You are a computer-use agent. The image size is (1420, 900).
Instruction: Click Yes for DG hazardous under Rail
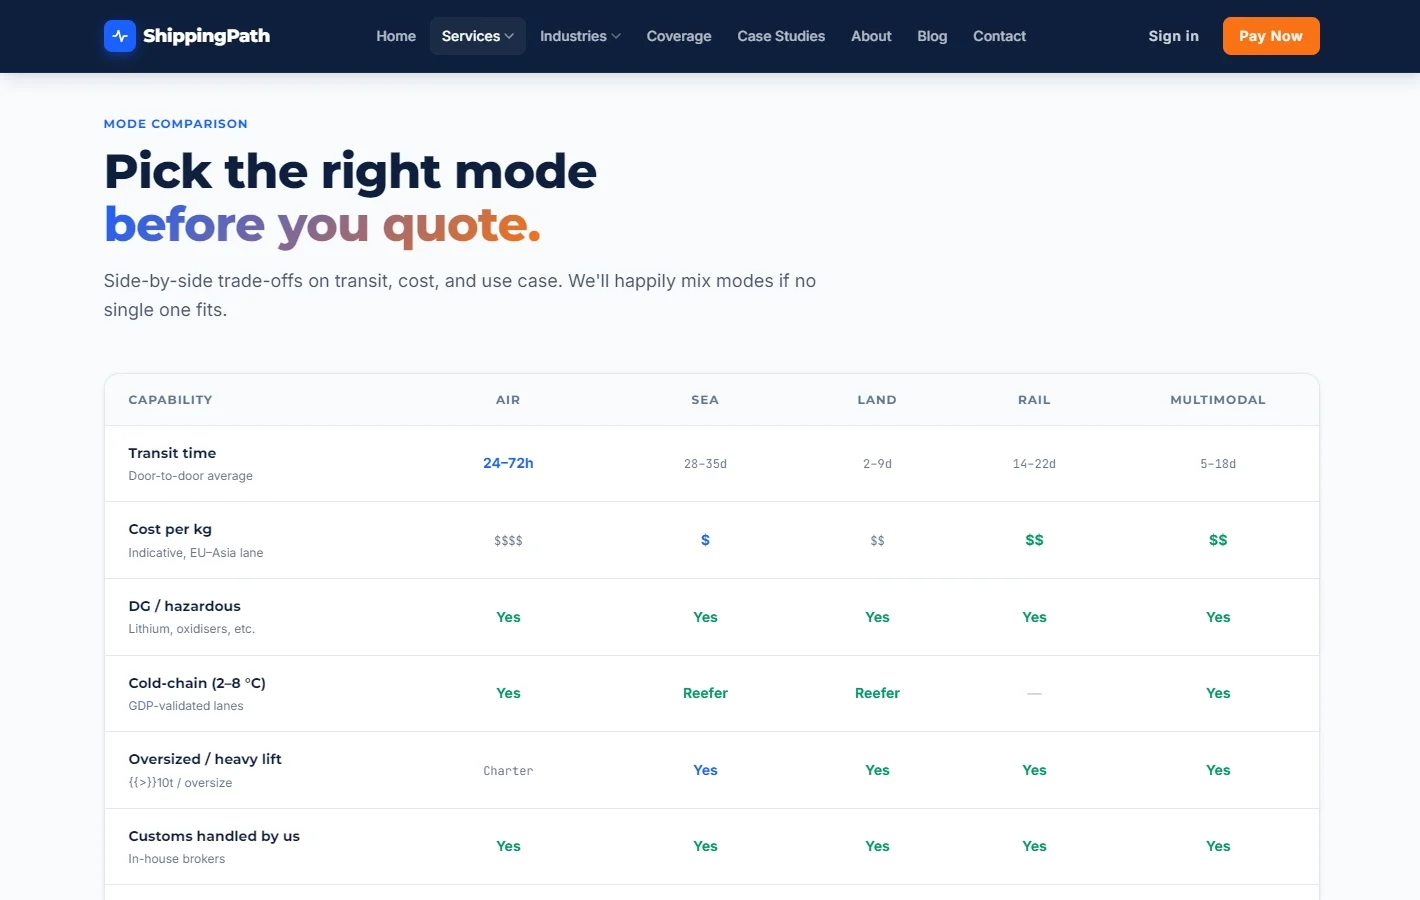(x=1034, y=617)
